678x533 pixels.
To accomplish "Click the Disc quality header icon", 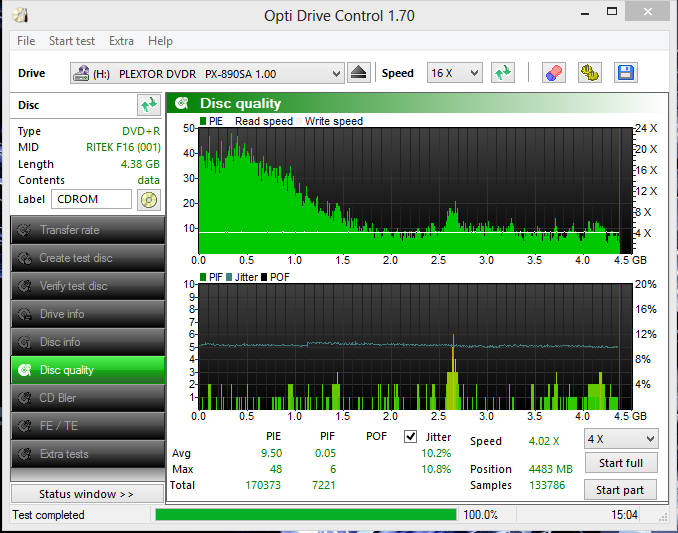I will (x=182, y=103).
